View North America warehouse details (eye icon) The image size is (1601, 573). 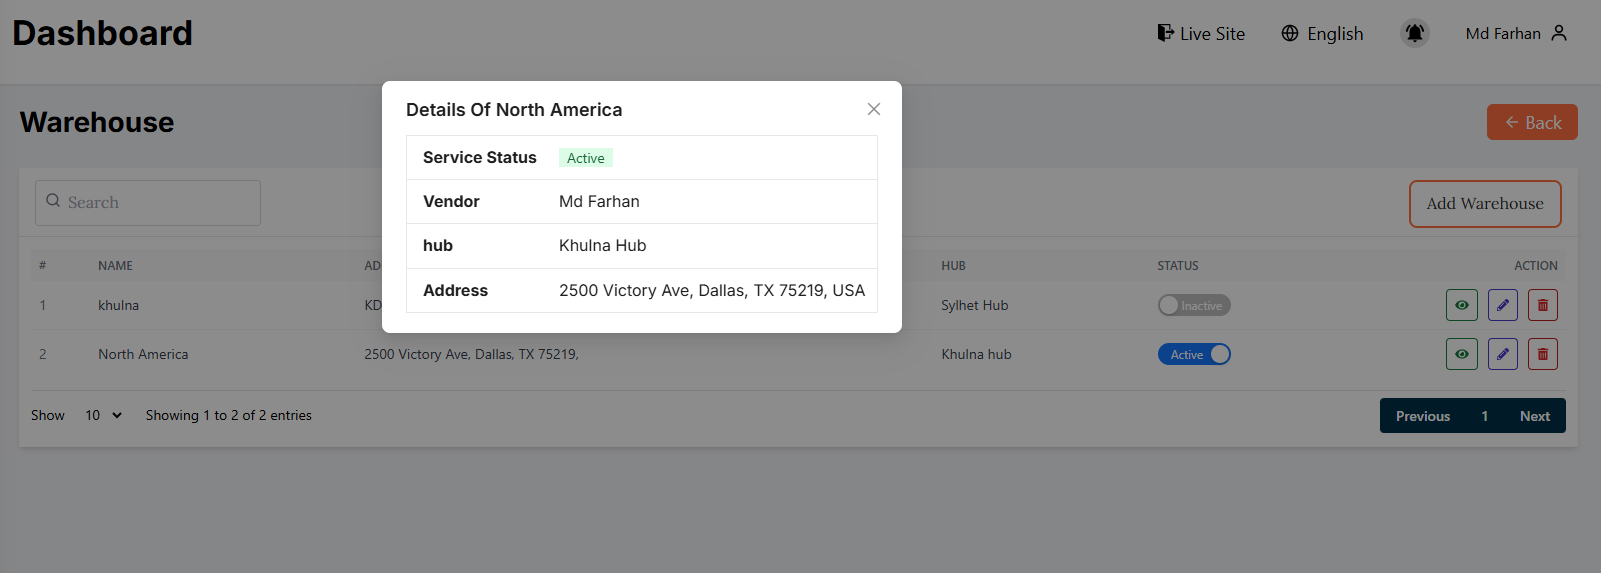(x=1461, y=354)
